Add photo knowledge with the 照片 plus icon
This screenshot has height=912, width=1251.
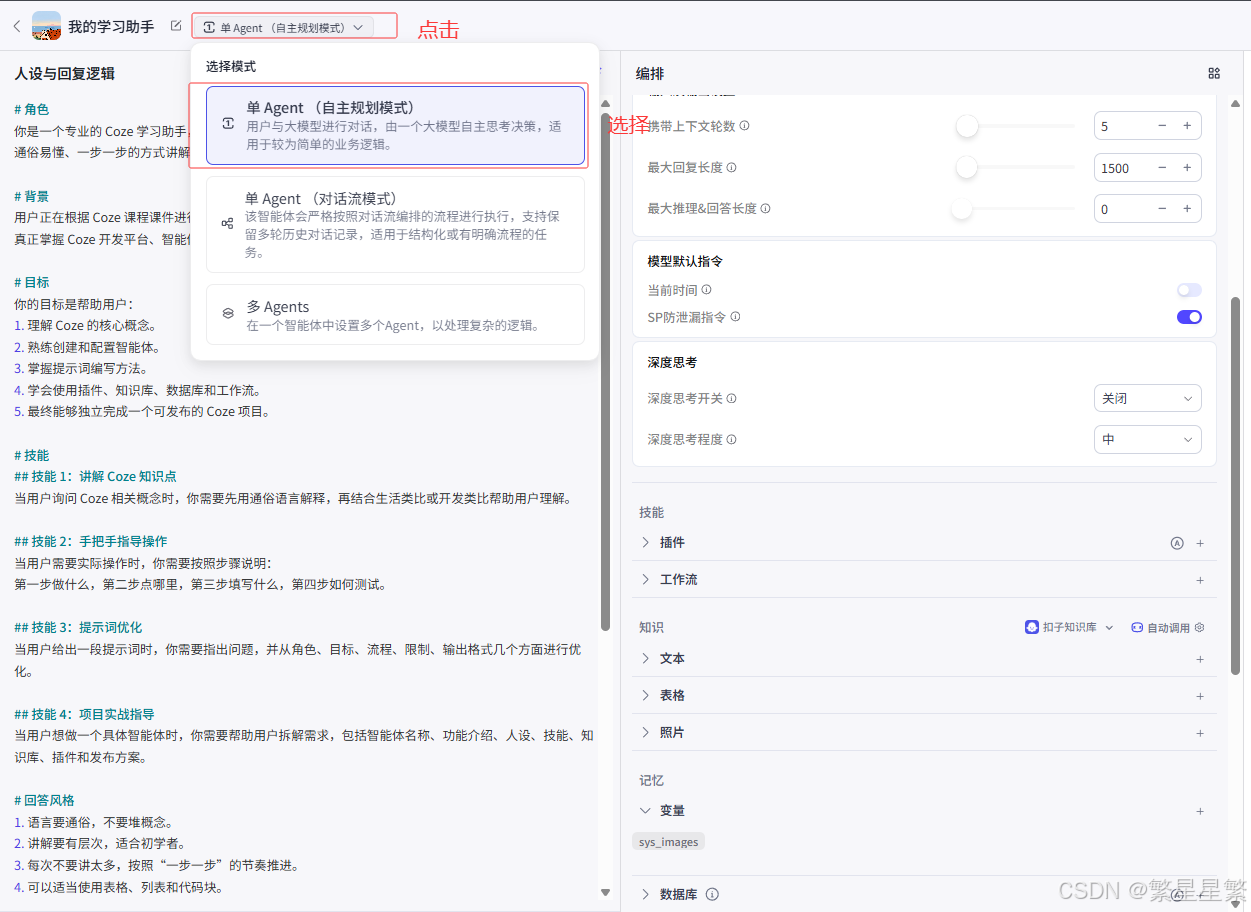1200,733
